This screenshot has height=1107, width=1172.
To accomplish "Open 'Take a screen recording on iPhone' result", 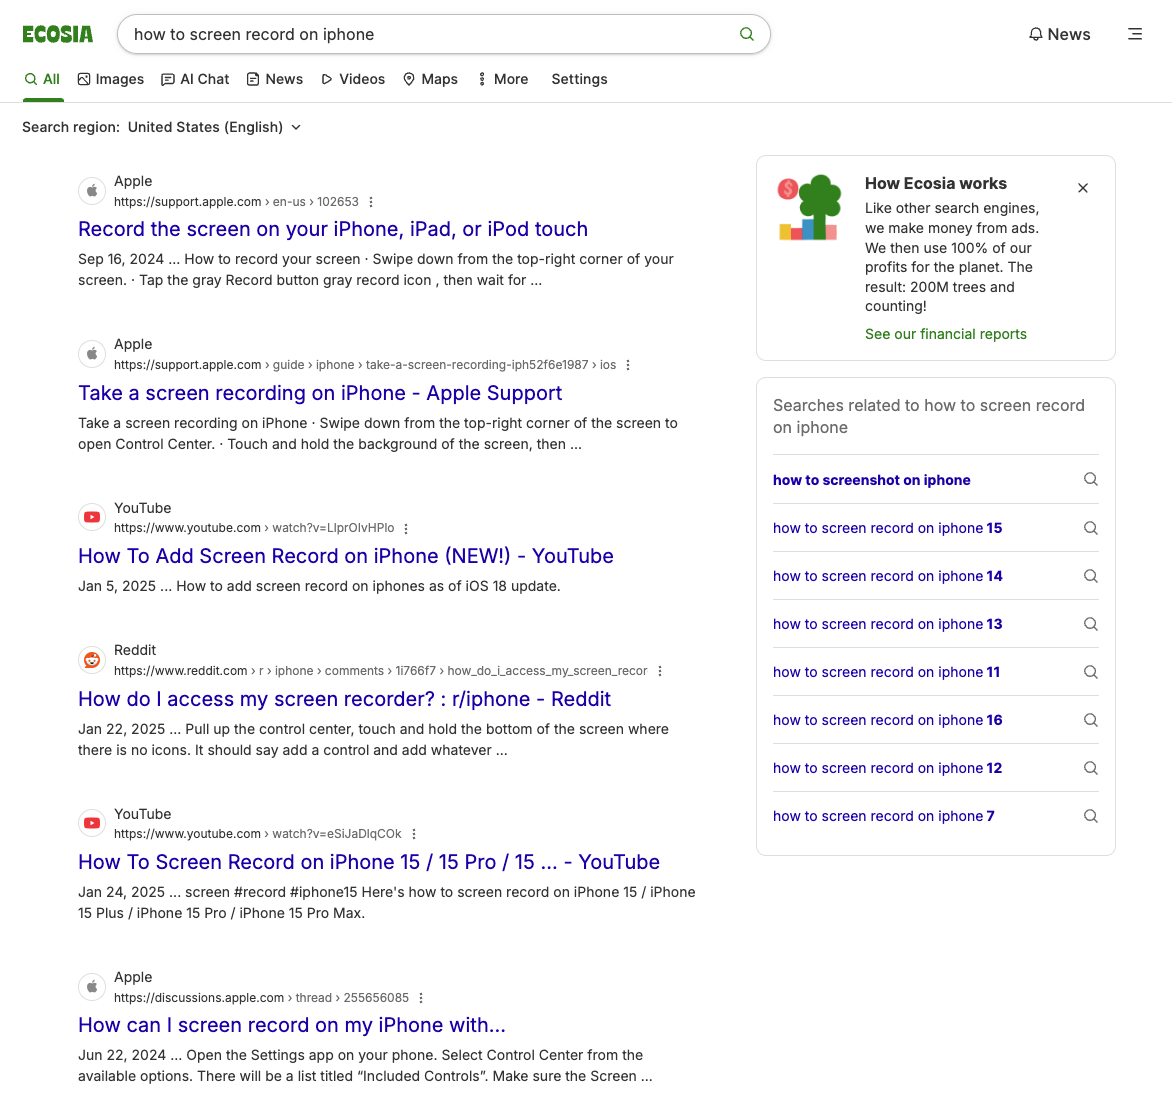I will 320,393.
